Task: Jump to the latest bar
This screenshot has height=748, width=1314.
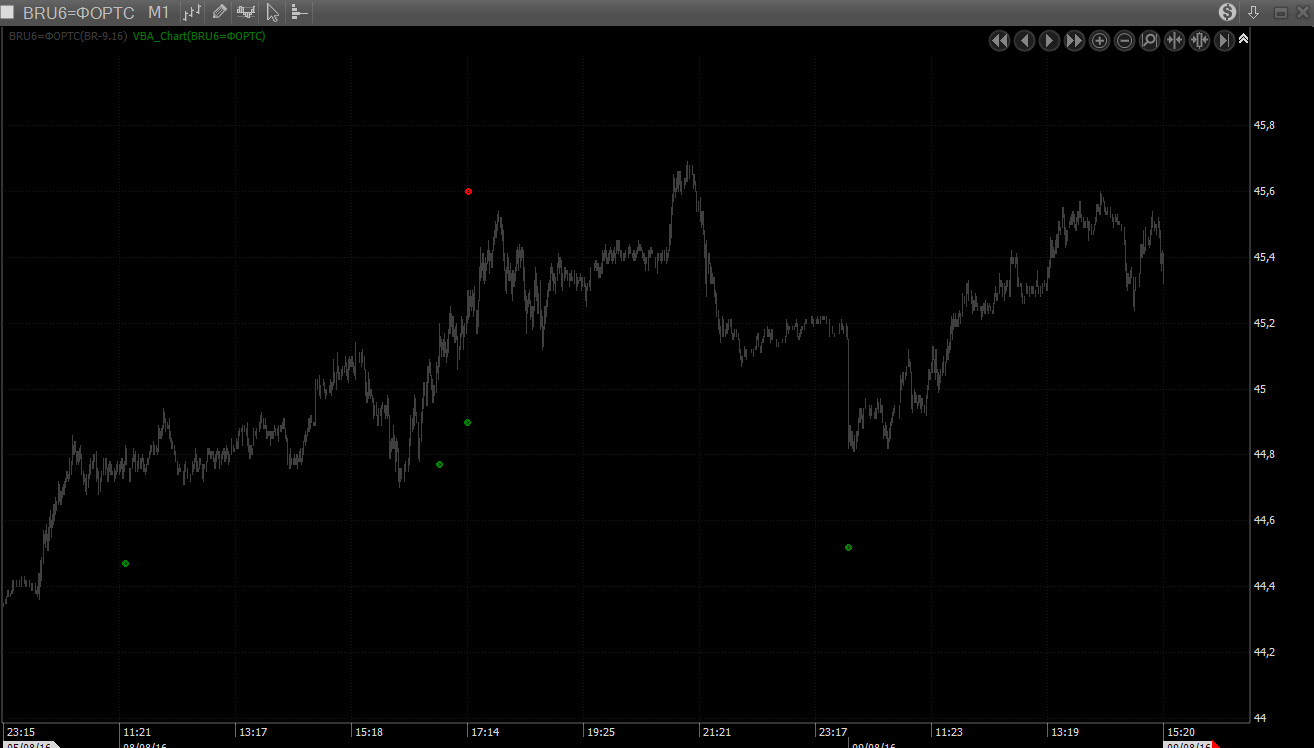Action: click(x=1224, y=41)
